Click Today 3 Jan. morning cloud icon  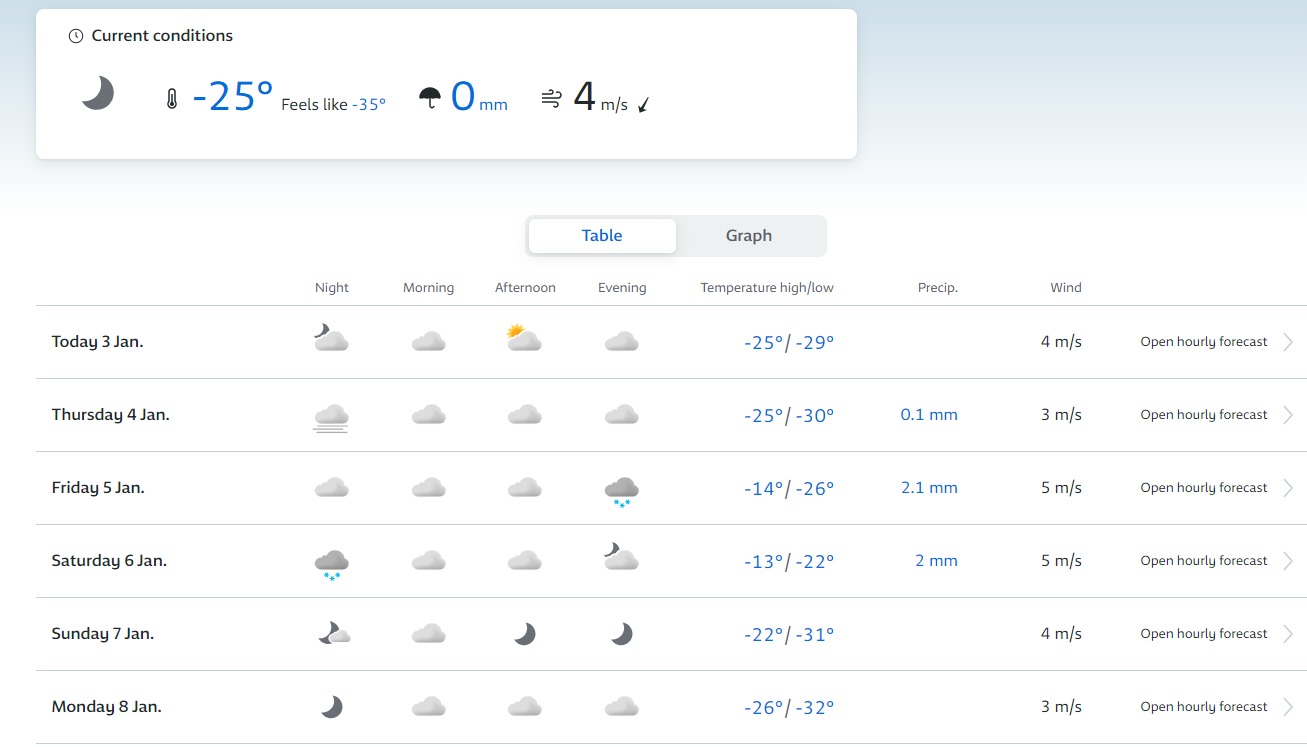(x=428, y=342)
